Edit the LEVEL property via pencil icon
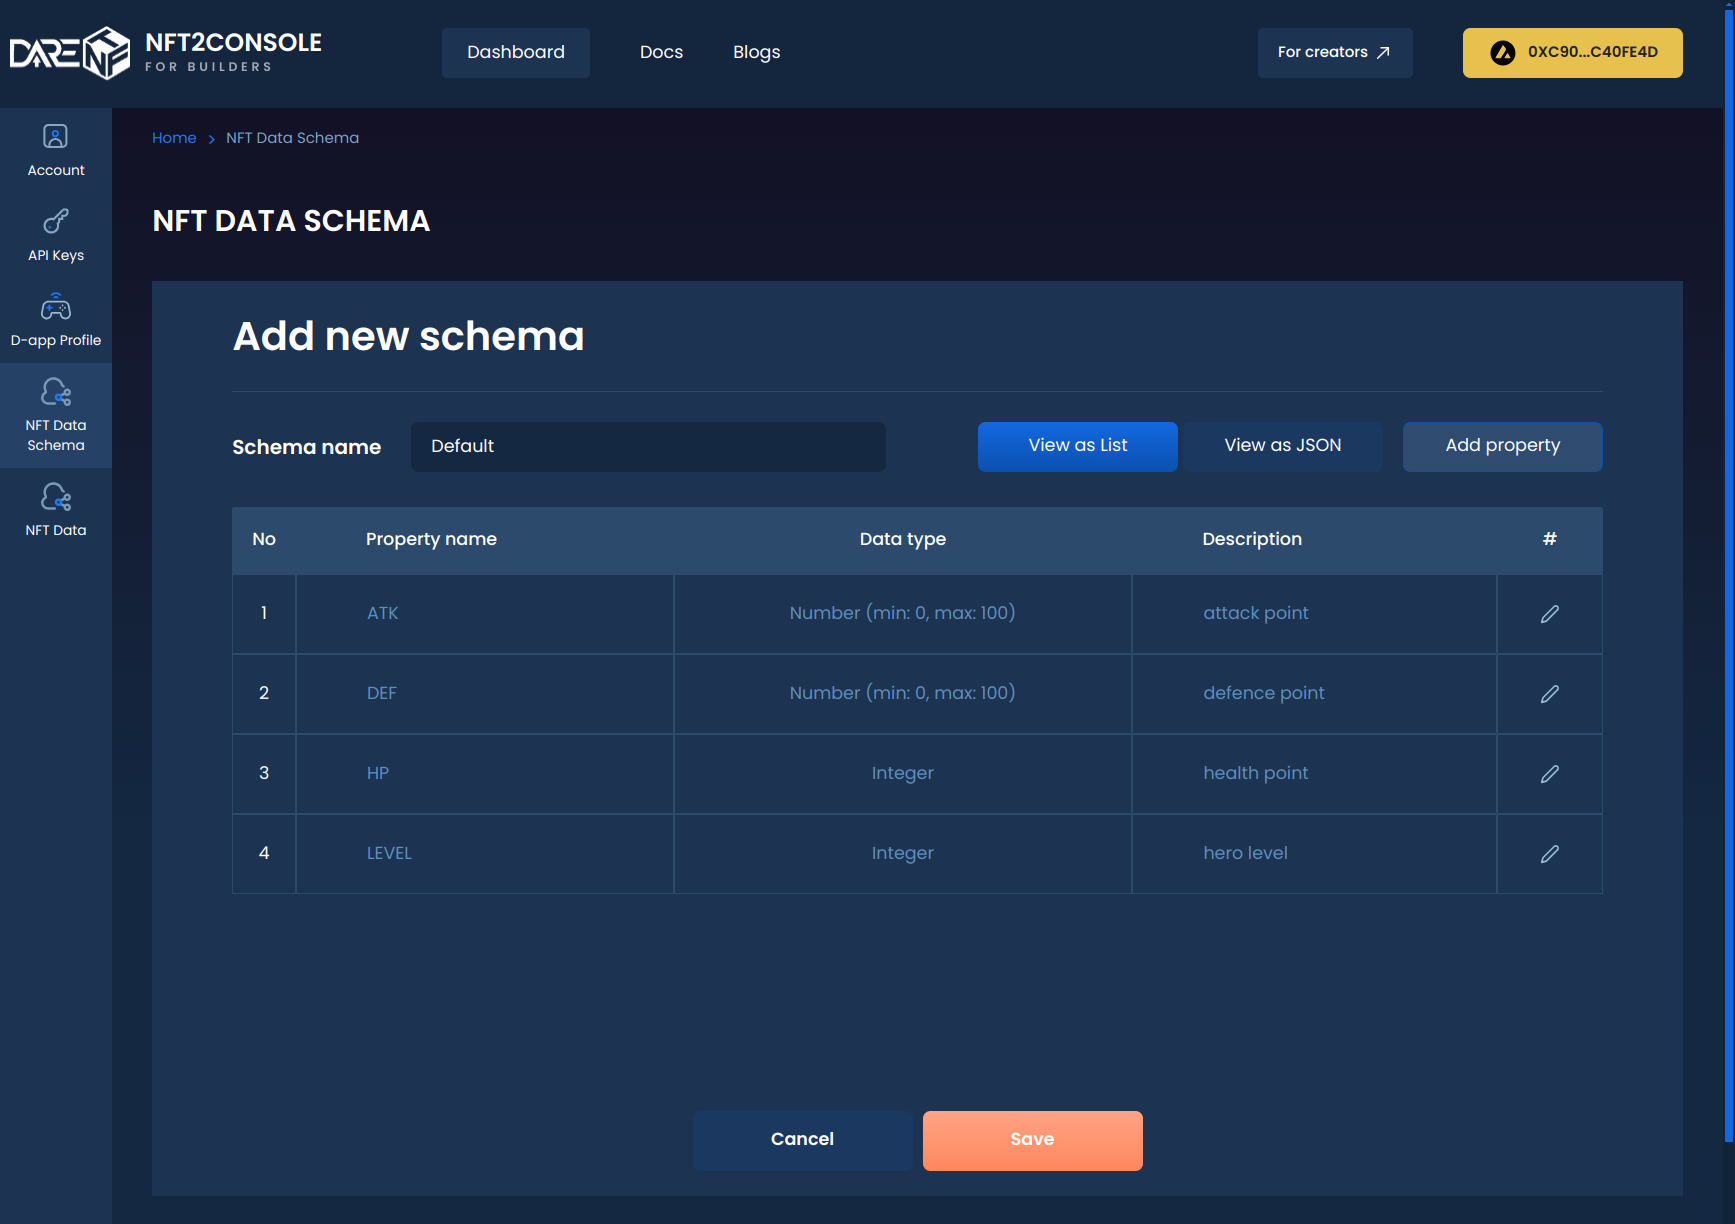Screen dimensions: 1735x1224 coord(1549,853)
